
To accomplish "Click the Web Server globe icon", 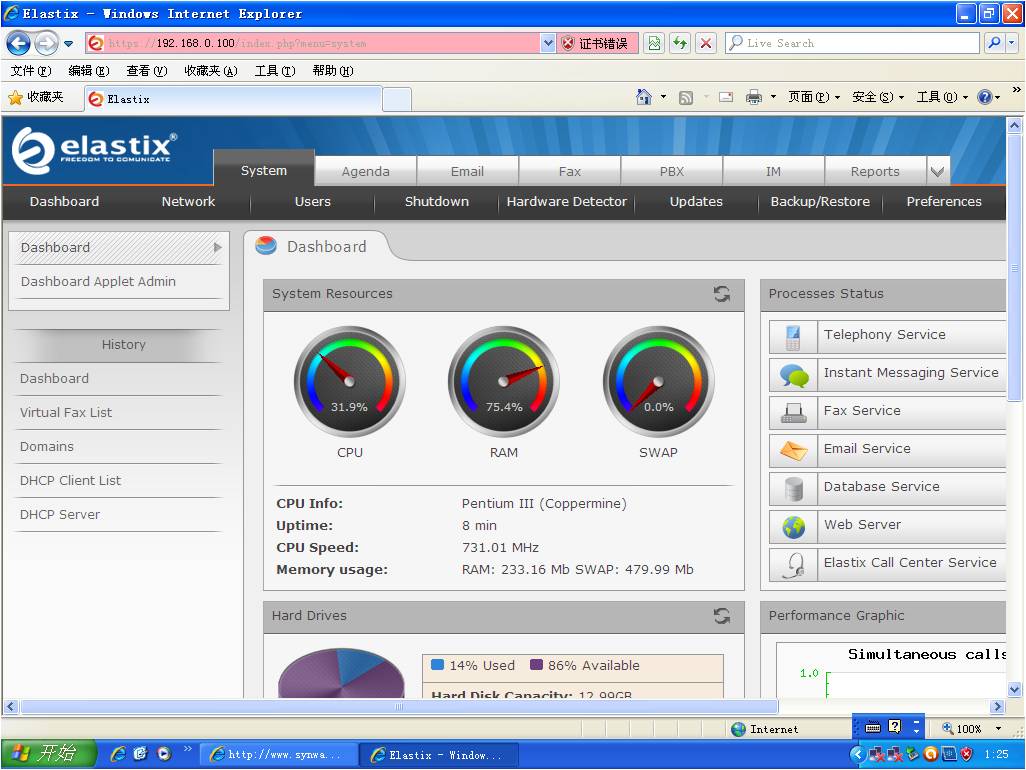I will [x=793, y=527].
